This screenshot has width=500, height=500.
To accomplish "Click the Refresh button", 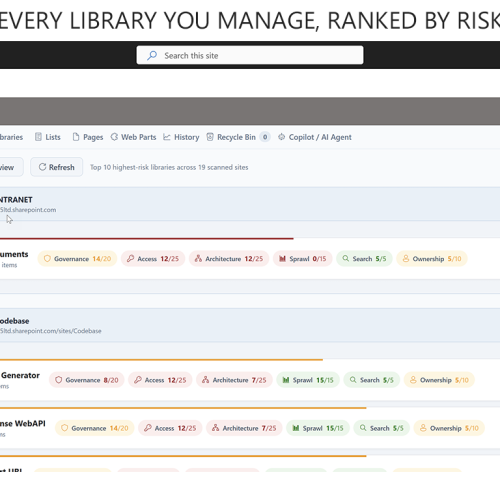I will 56,167.
